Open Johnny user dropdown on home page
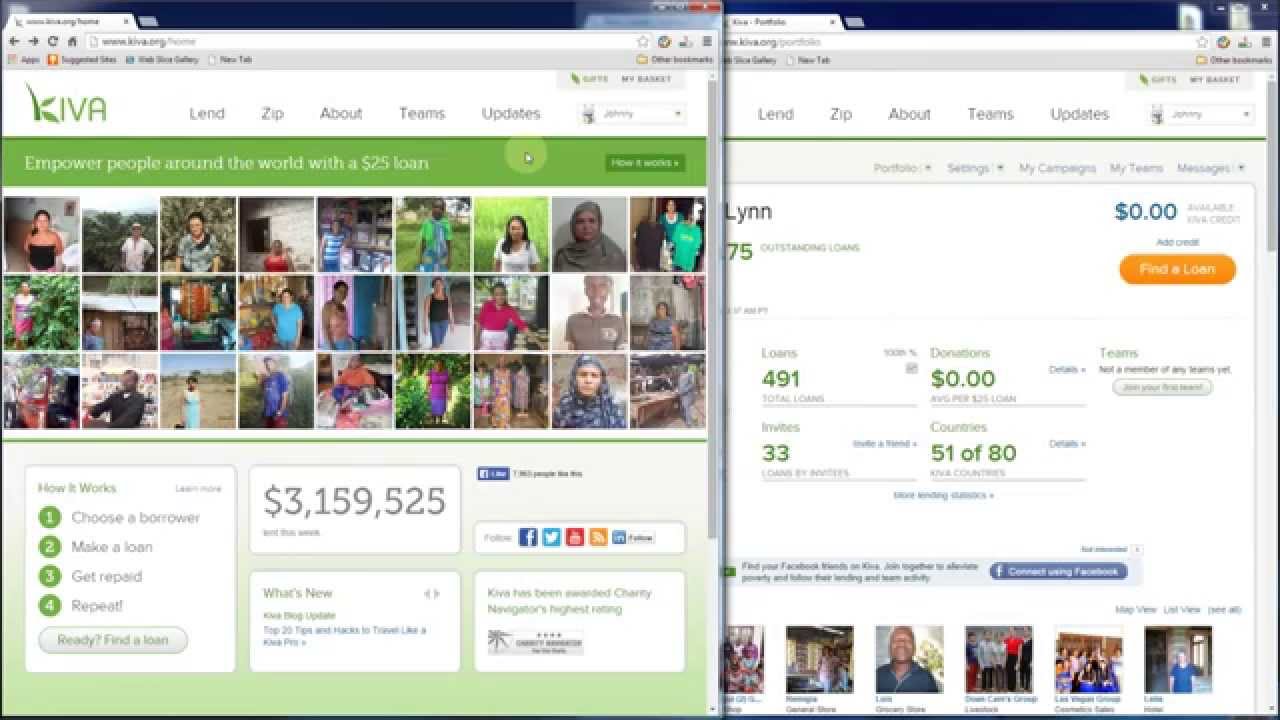The height and width of the screenshot is (720, 1280). (632, 114)
